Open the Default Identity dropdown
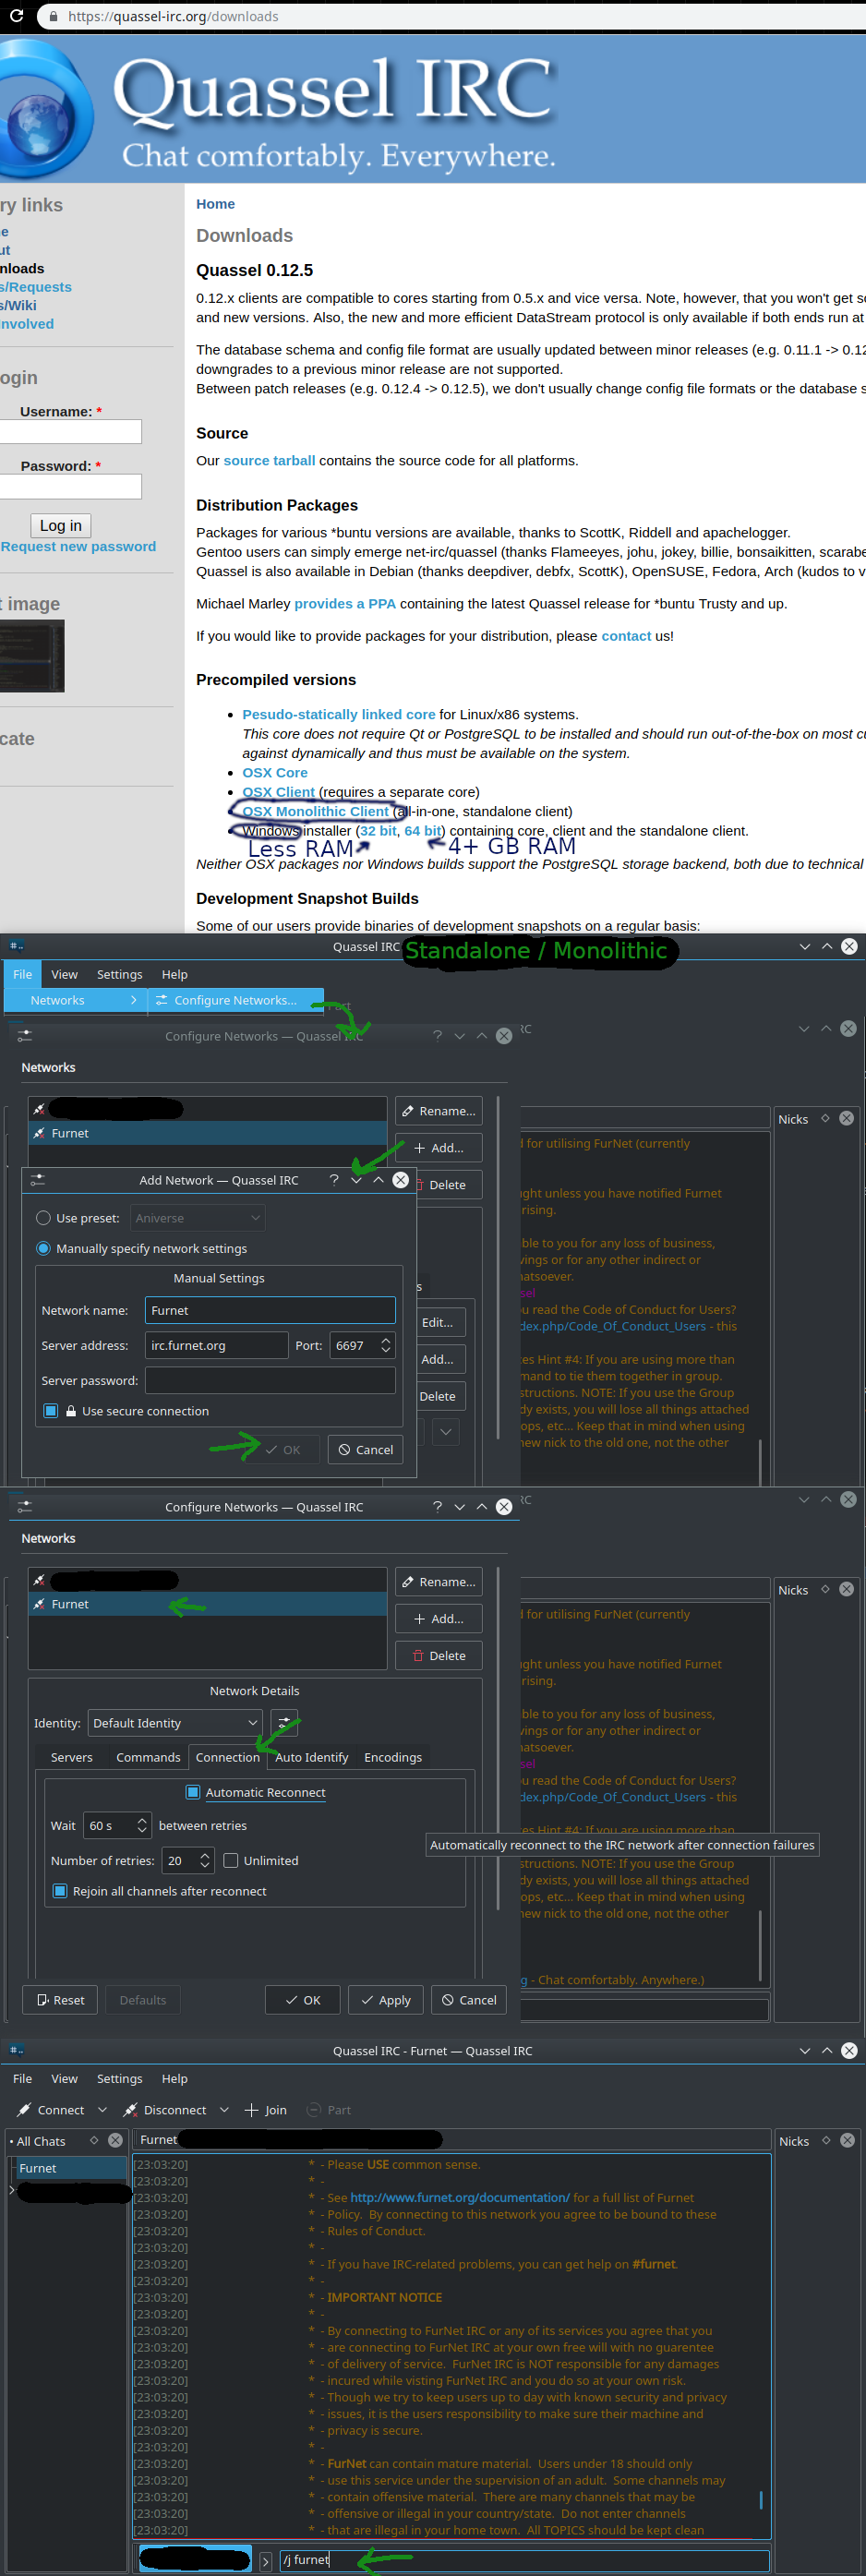Screen dimensions: 866x2576 tap(175, 1723)
